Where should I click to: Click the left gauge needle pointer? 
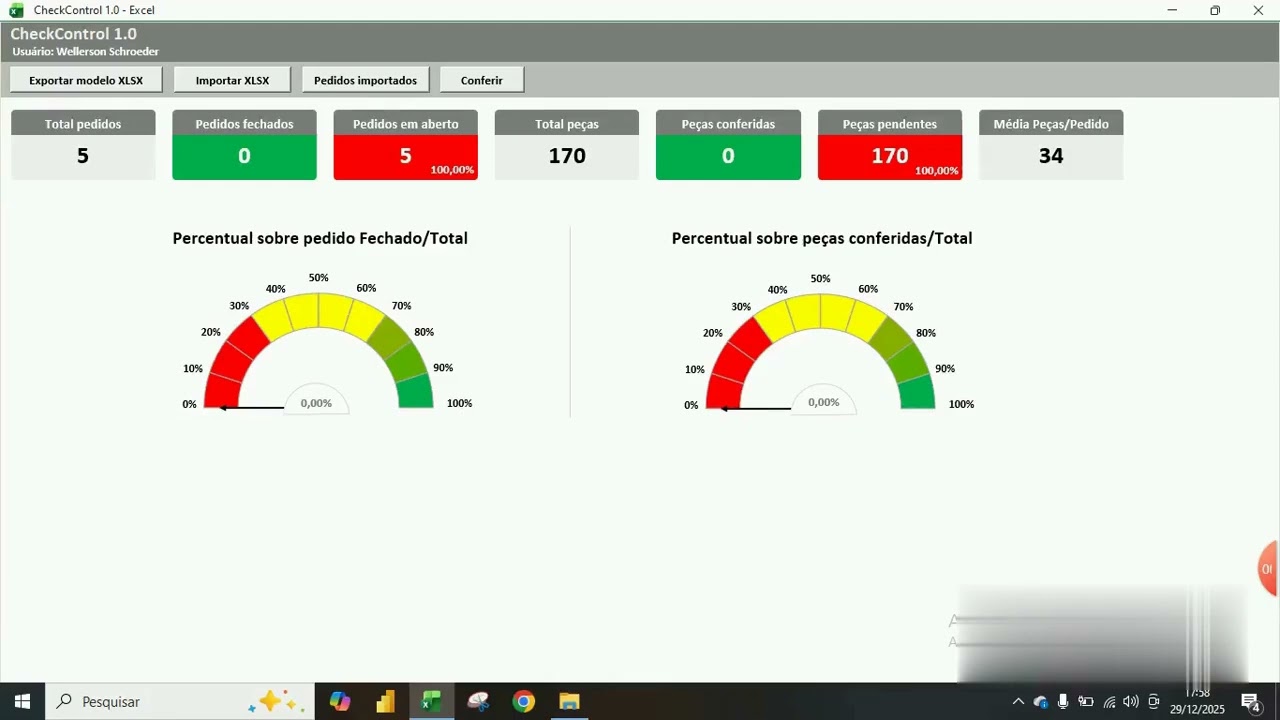pos(251,407)
